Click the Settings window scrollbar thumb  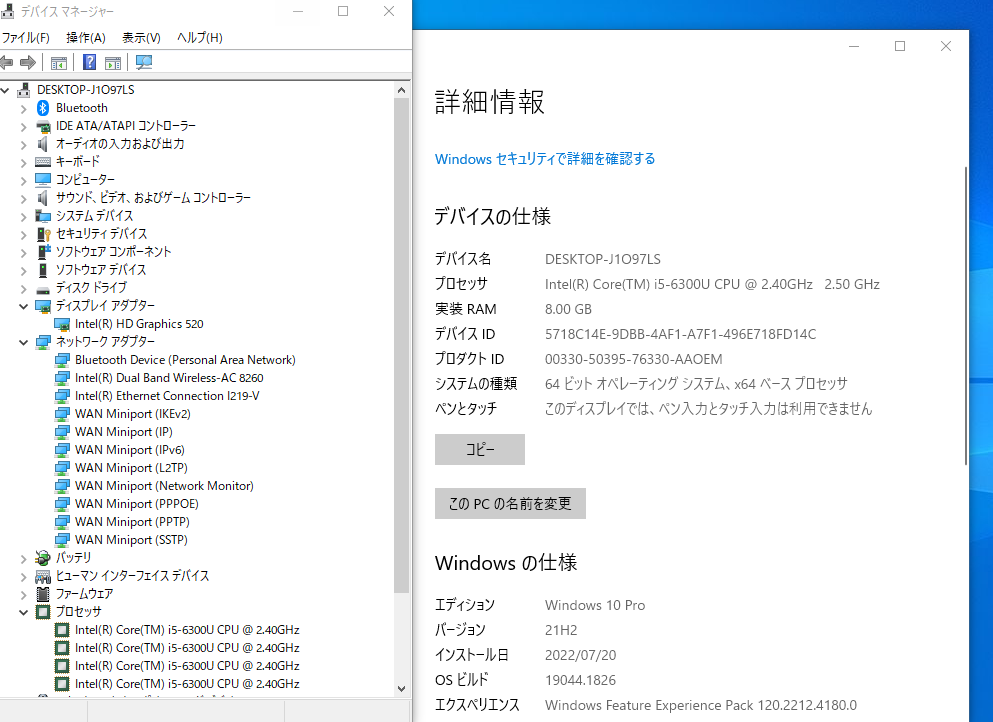click(x=966, y=317)
